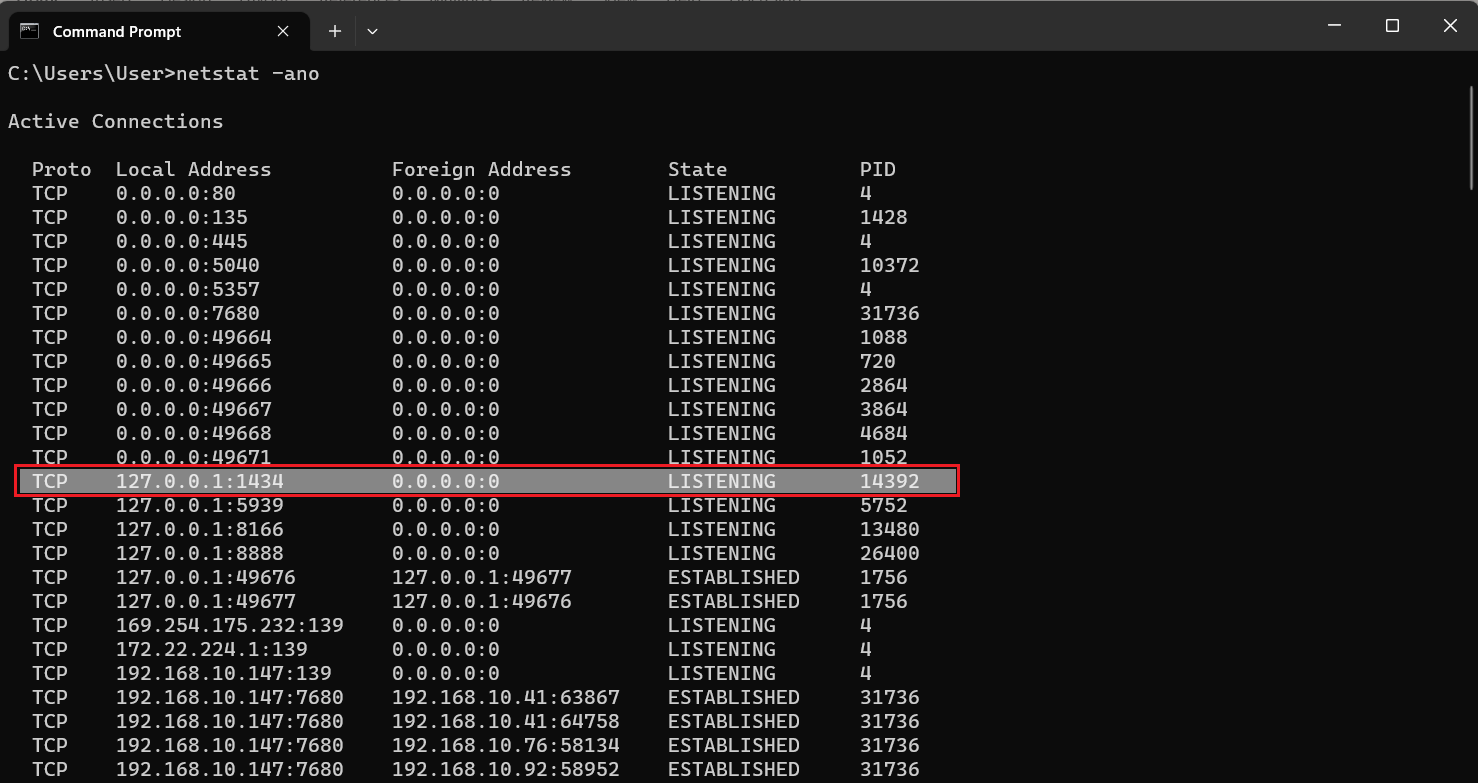Click foreign address 192.168.10.76:58134
The image size is (1478, 783).
click(506, 745)
